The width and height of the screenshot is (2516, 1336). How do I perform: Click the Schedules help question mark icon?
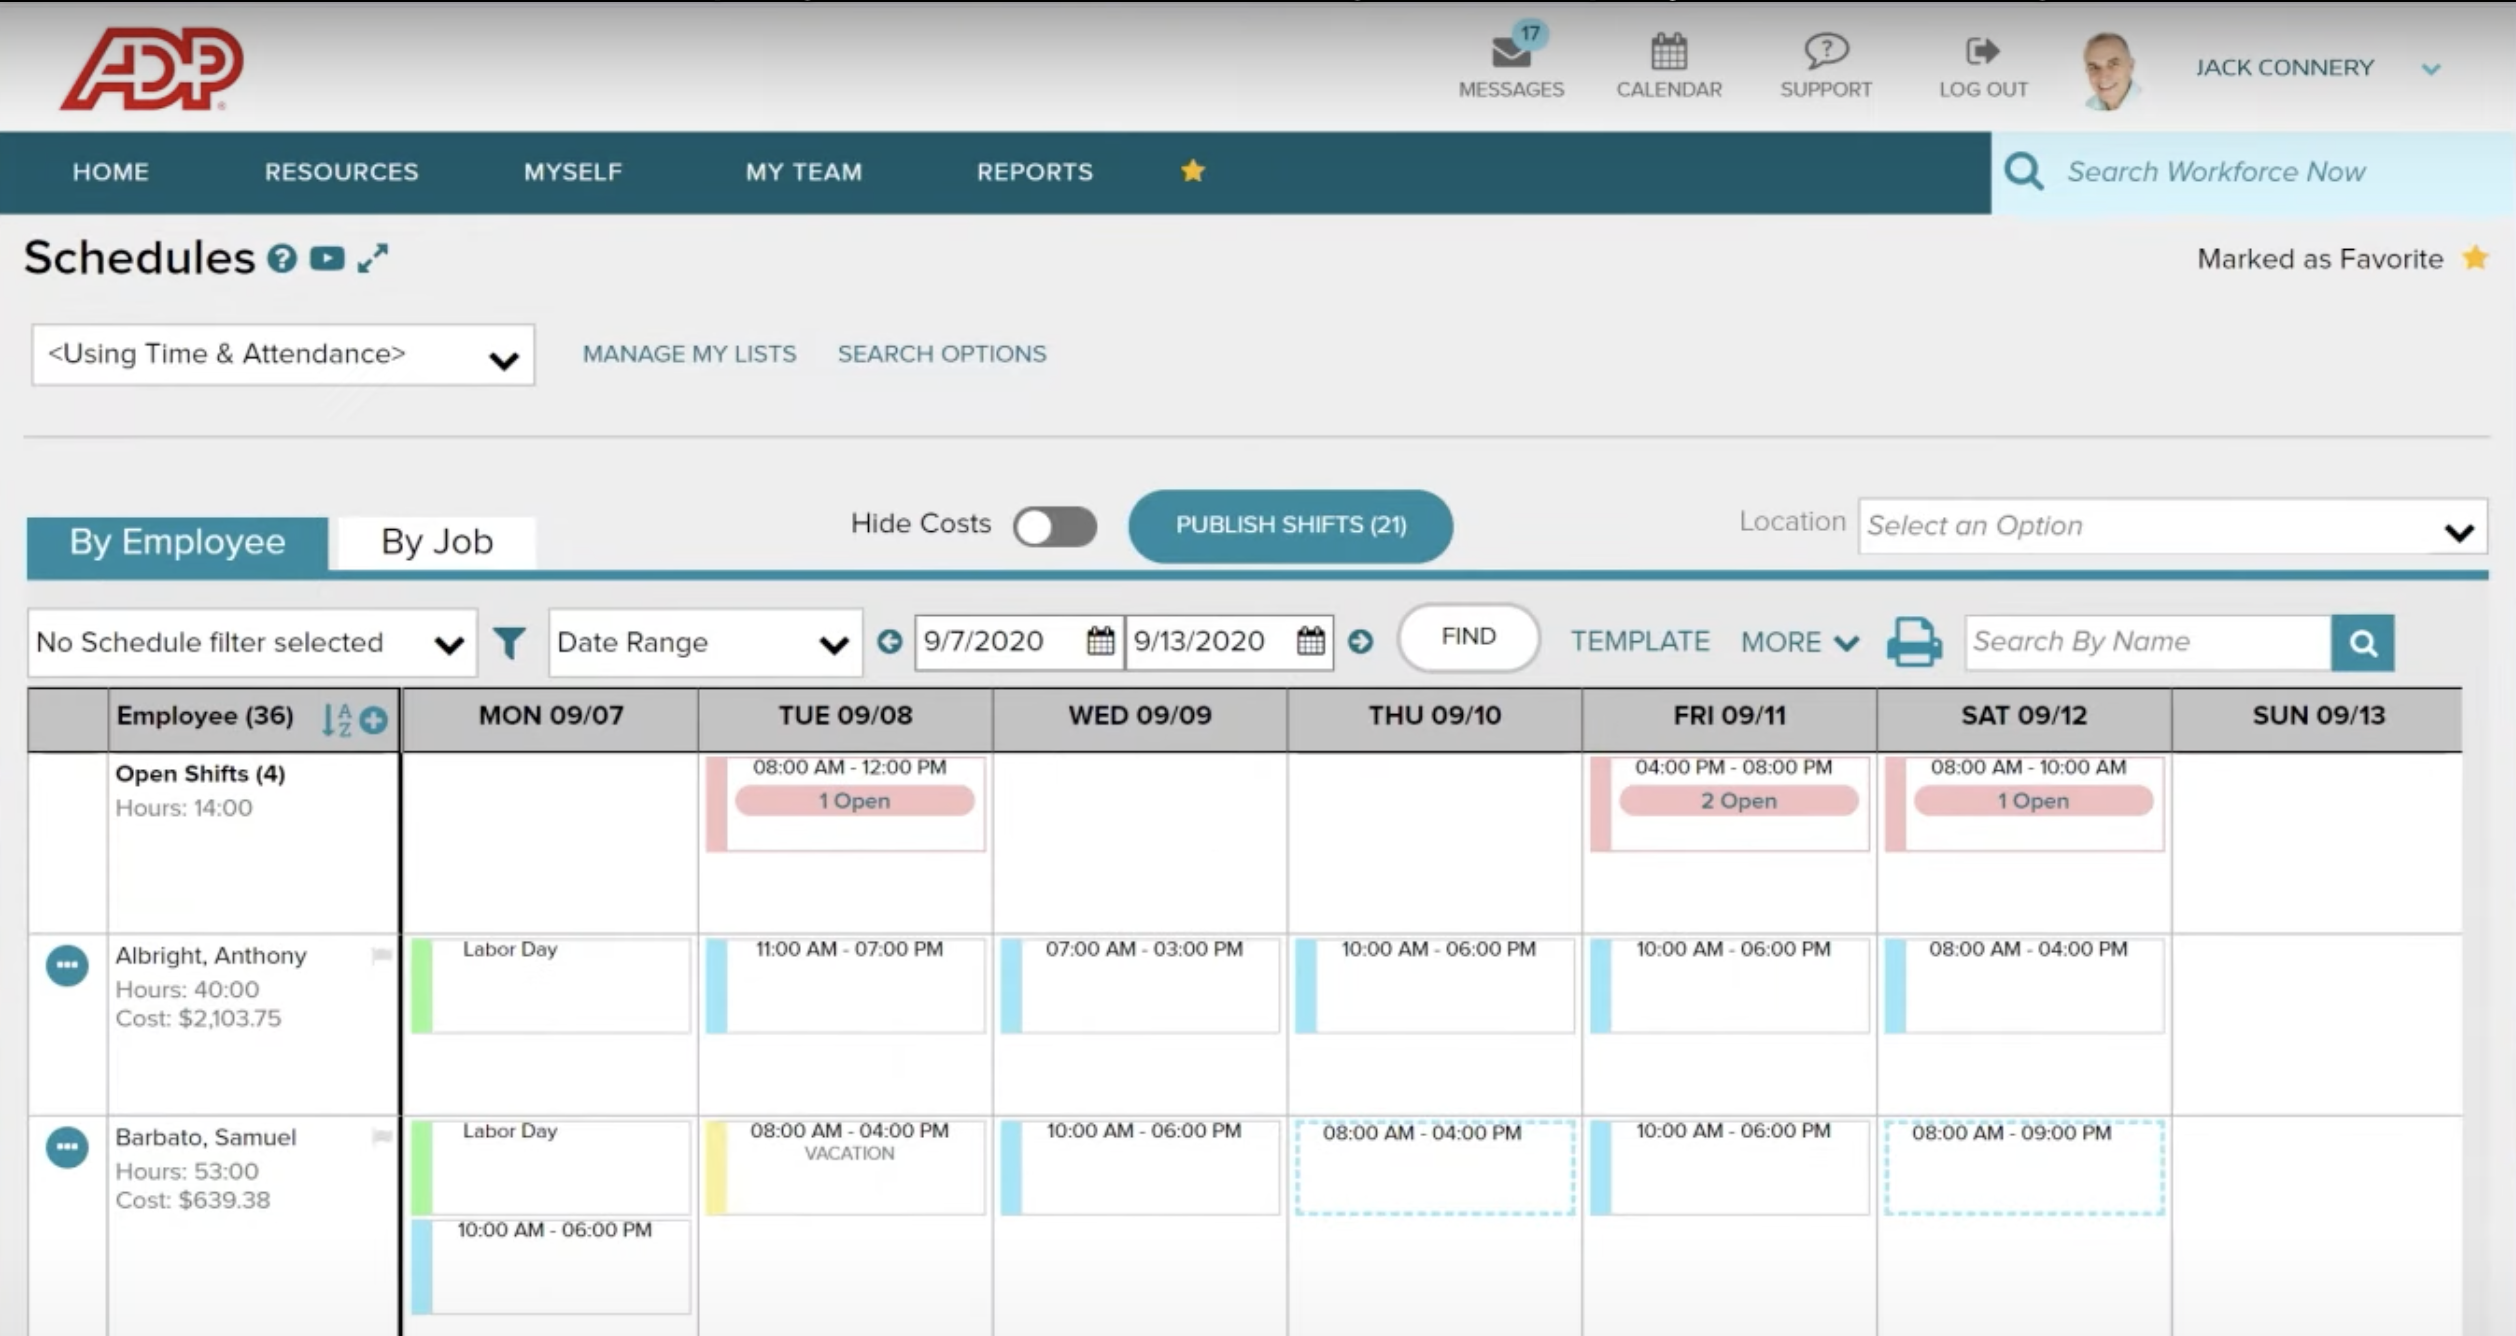[x=282, y=259]
